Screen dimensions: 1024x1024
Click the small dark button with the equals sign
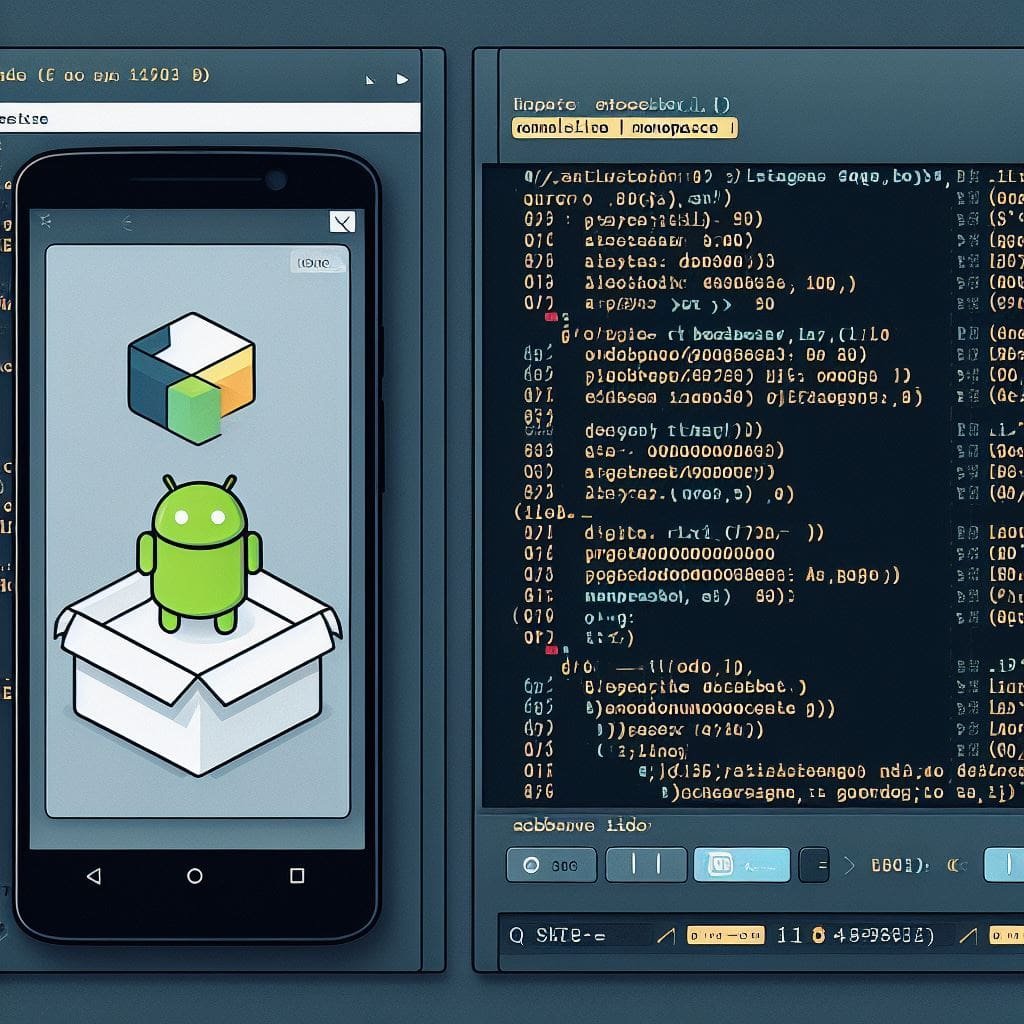coord(814,865)
